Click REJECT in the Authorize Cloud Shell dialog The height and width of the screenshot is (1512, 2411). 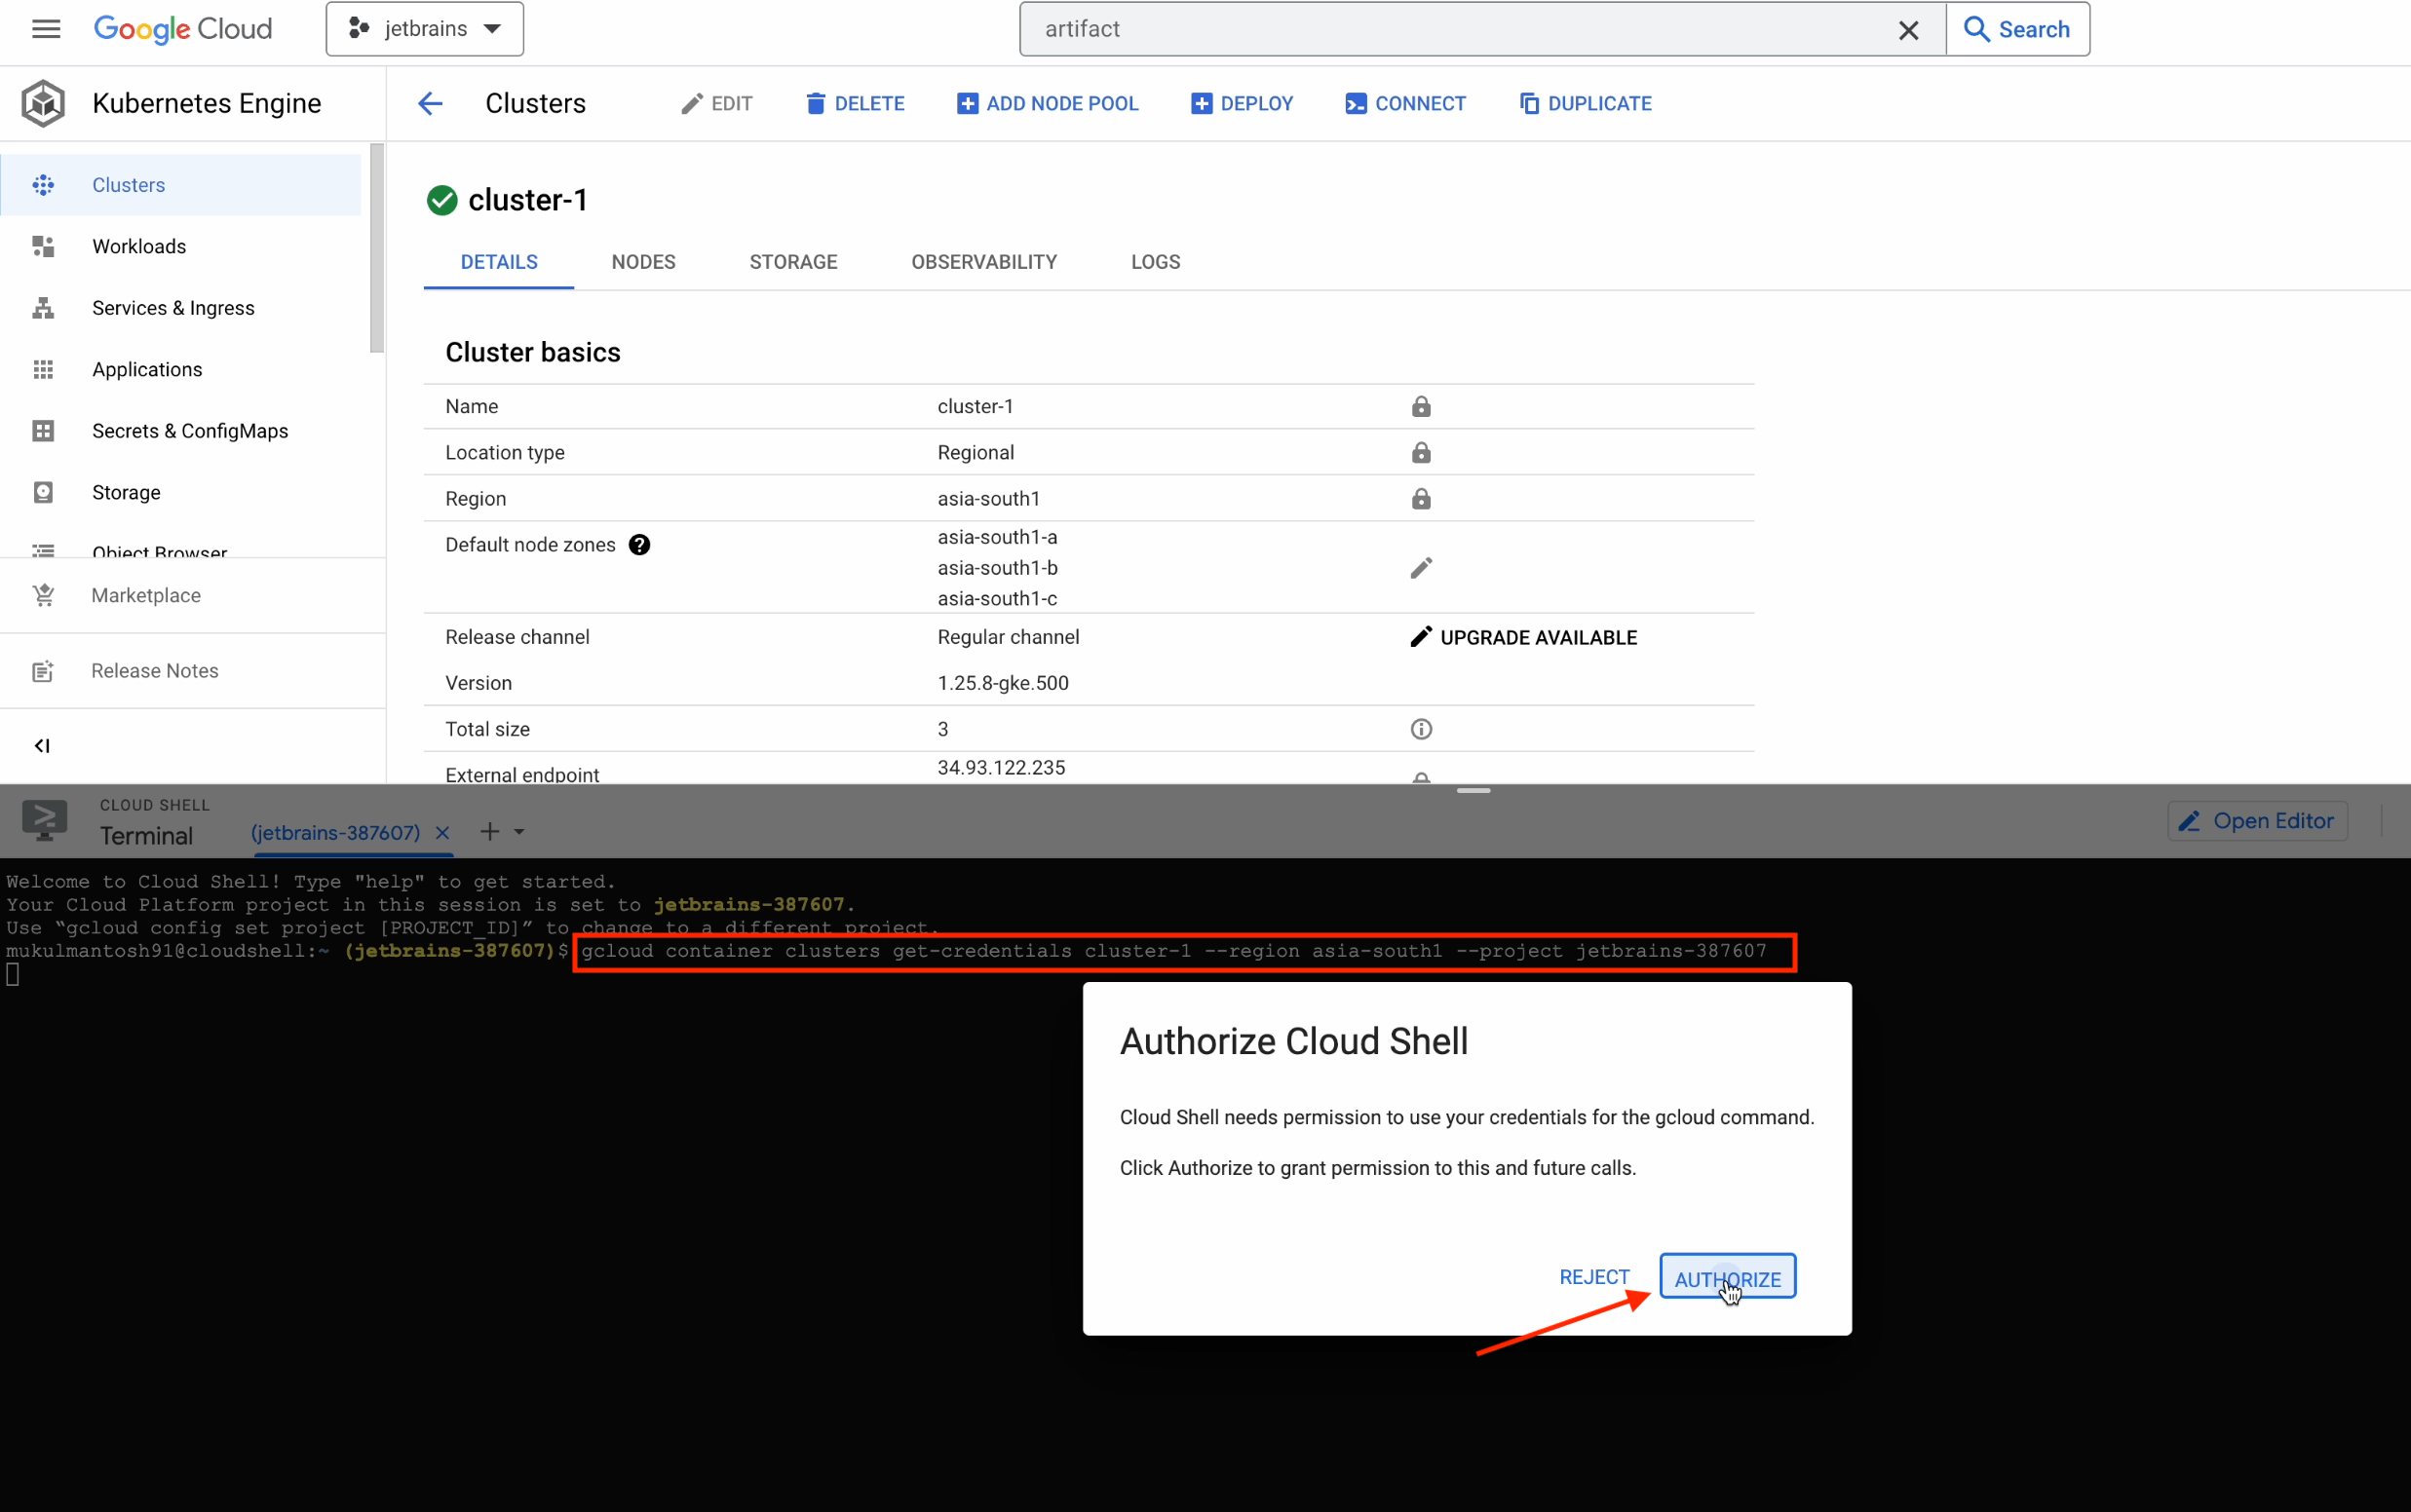click(1594, 1277)
